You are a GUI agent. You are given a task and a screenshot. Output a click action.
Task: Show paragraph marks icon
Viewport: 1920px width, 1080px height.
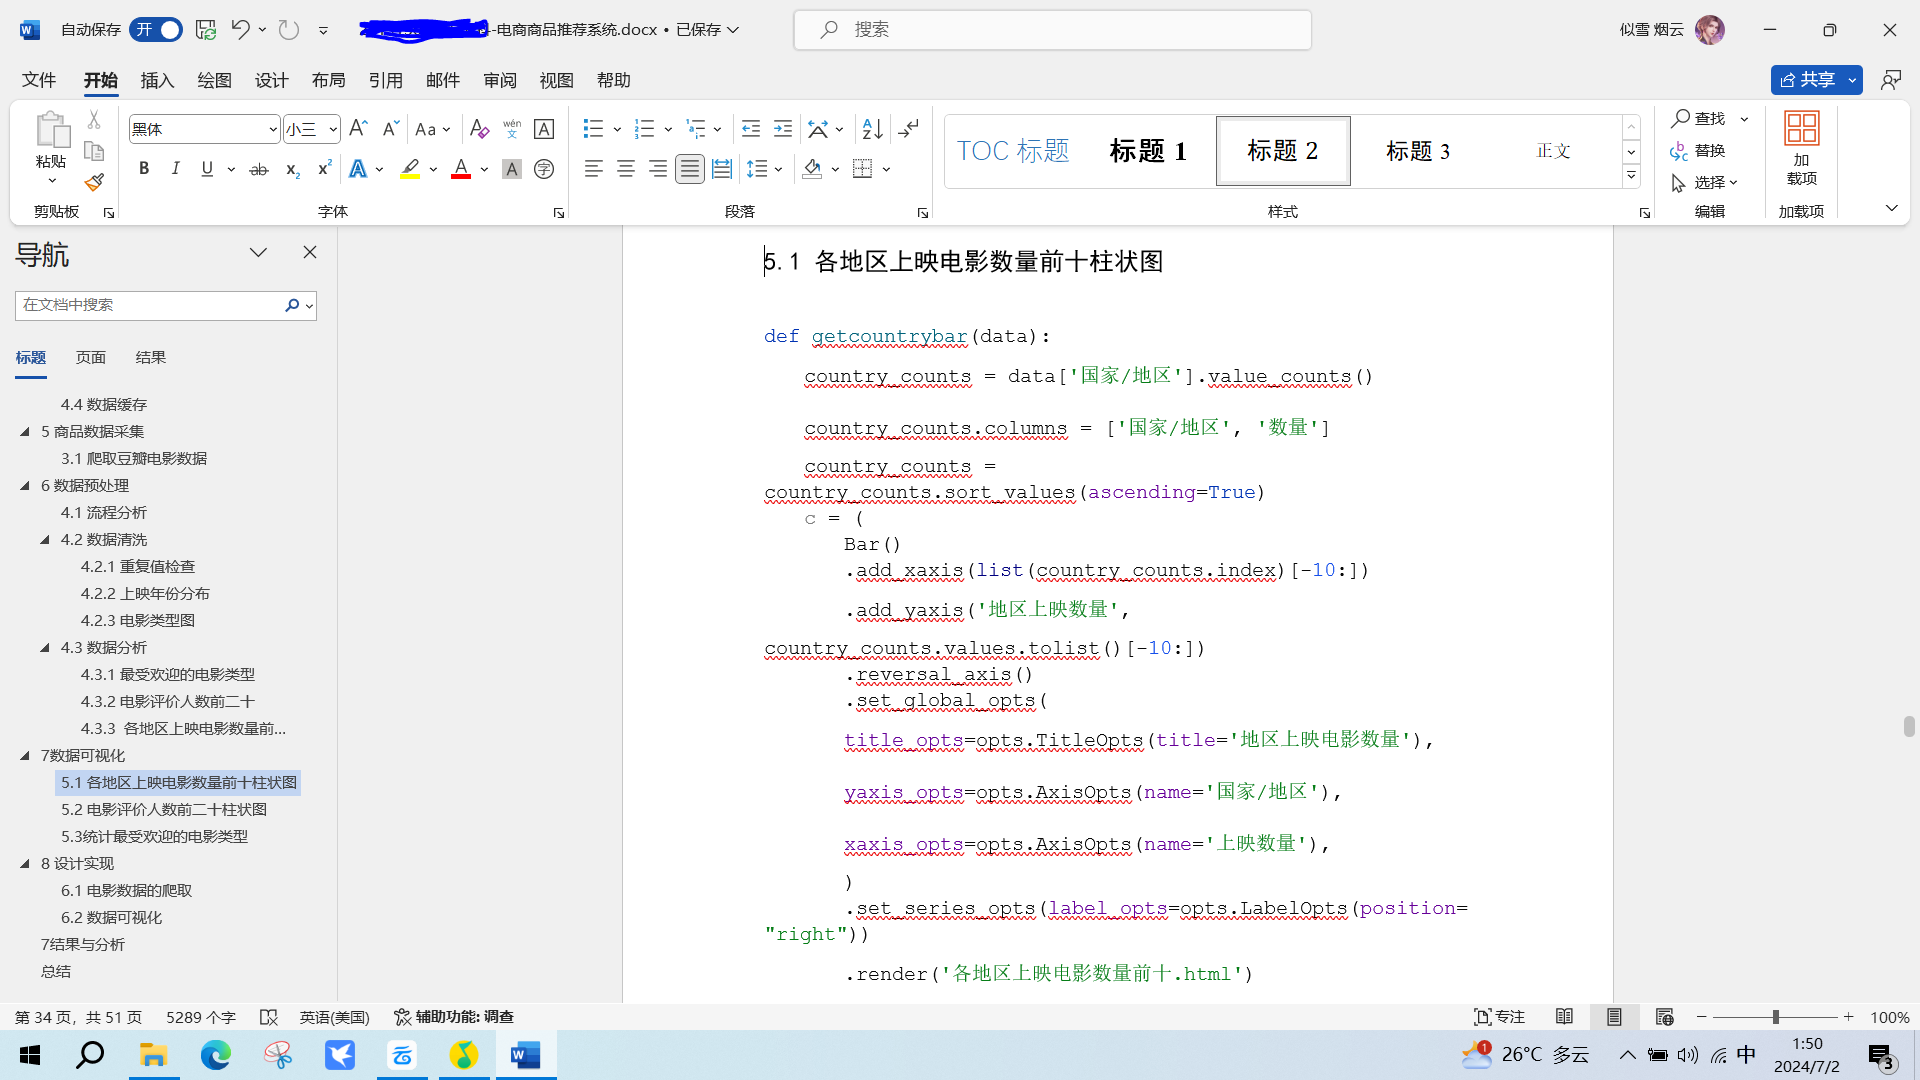[908, 129]
